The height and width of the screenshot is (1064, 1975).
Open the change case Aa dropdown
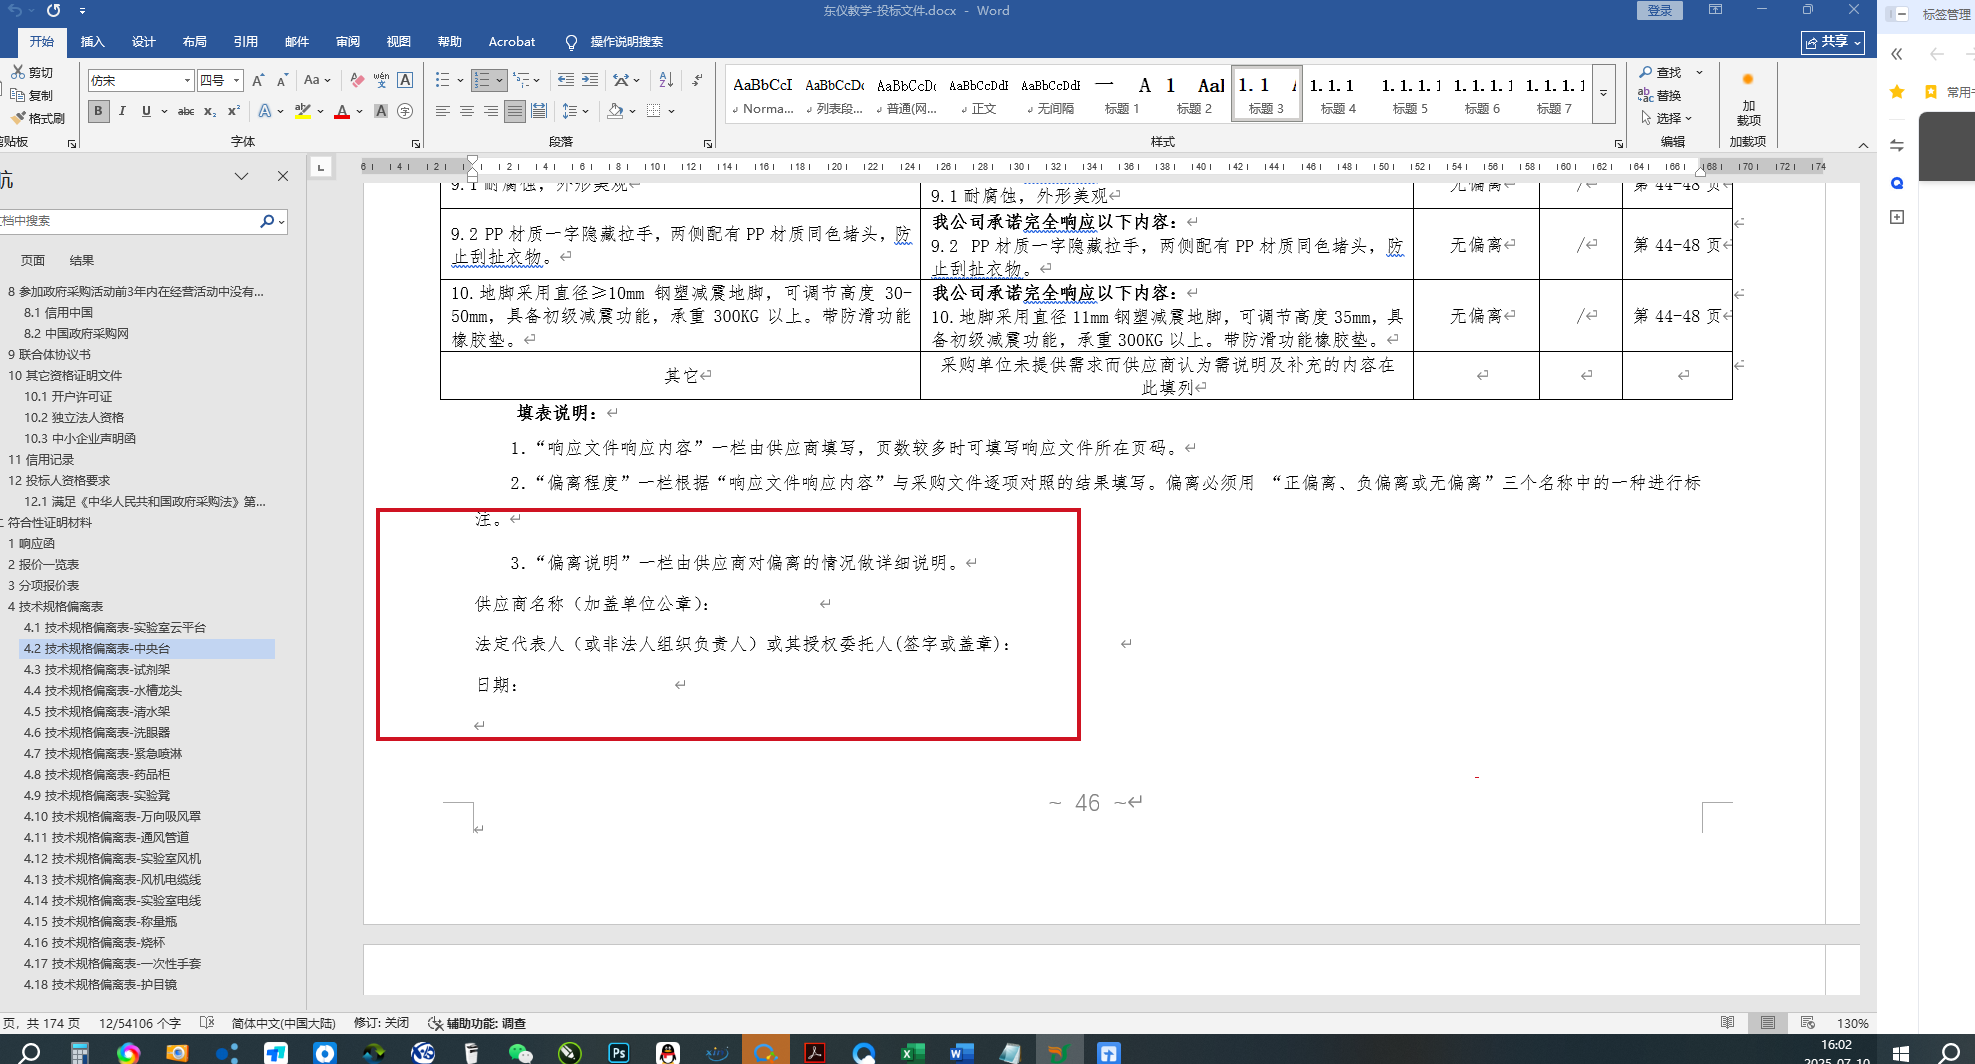click(318, 80)
